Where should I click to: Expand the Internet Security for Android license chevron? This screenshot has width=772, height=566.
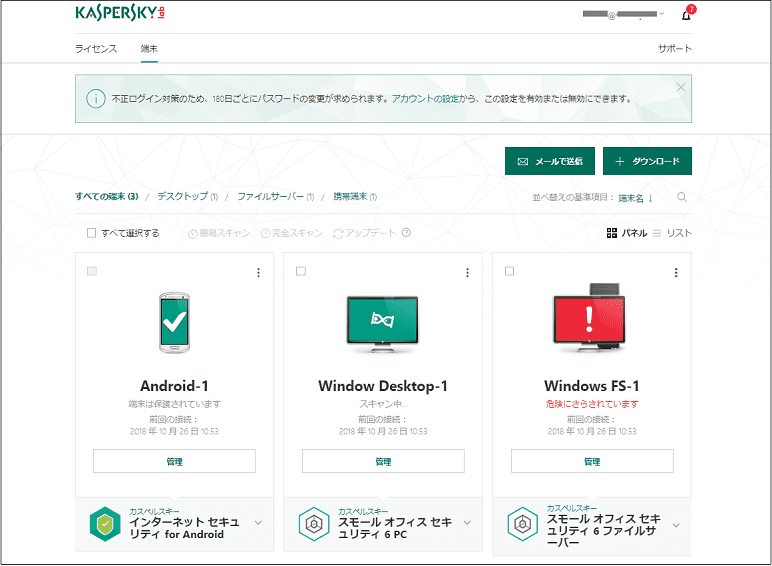pyautogui.click(x=258, y=523)
